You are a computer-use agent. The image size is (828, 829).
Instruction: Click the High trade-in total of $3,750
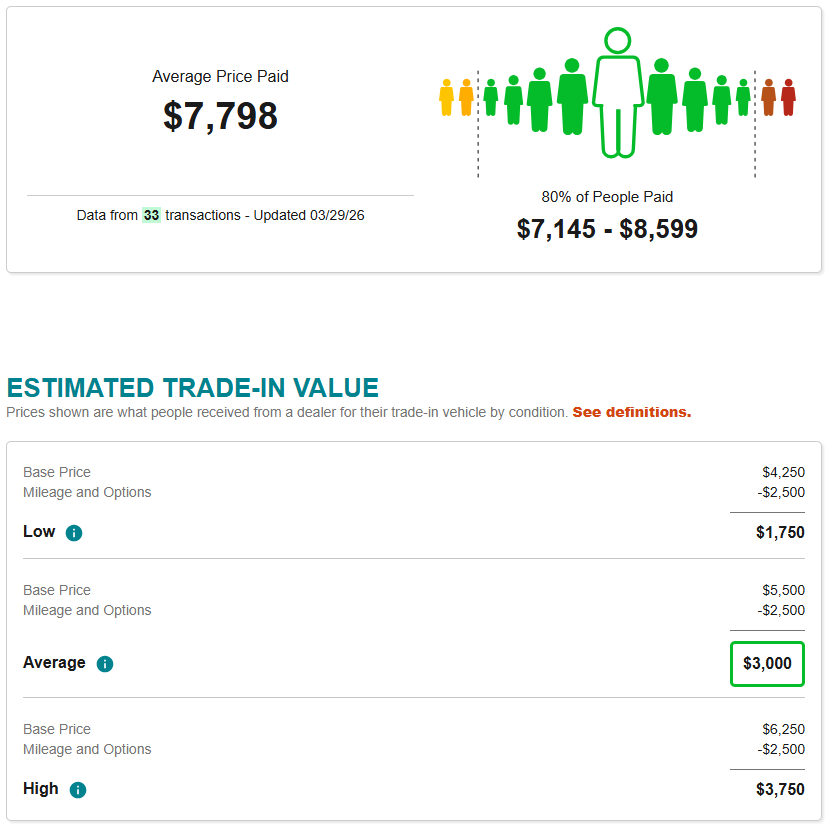[780, 790]
